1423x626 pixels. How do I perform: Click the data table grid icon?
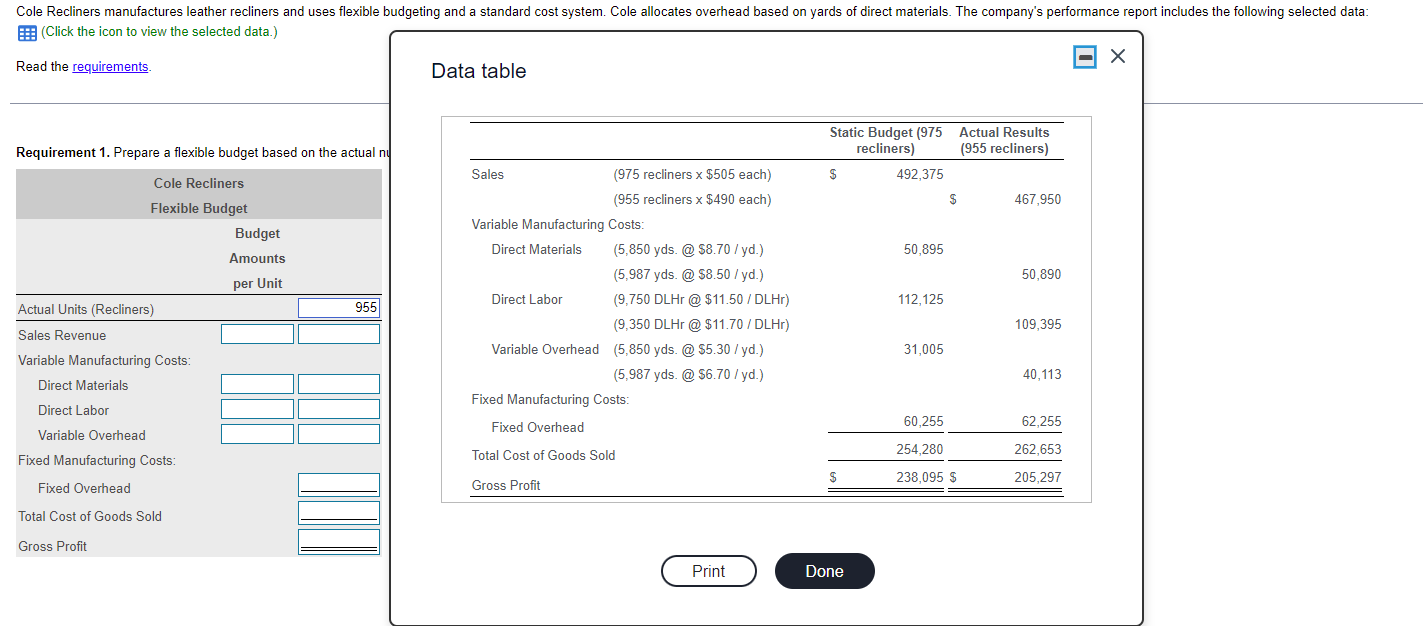(x=26, y=32)
